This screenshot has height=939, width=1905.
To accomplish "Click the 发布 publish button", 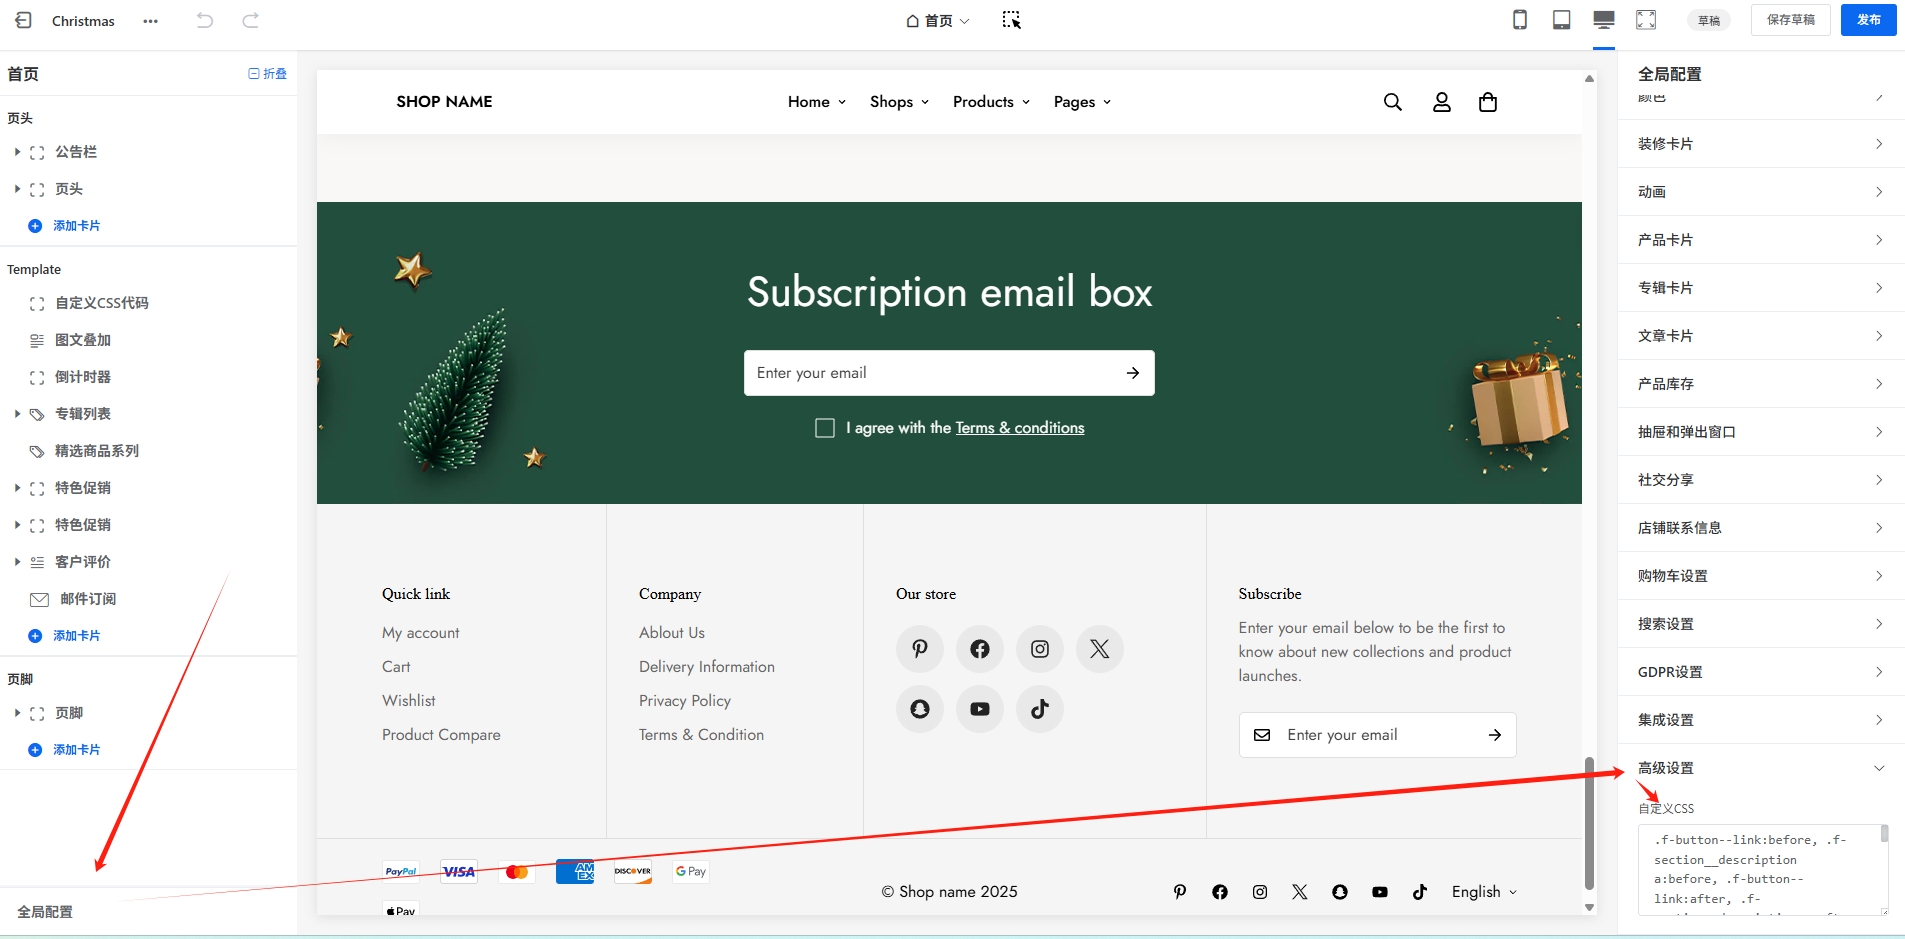I will (1868, 20).
